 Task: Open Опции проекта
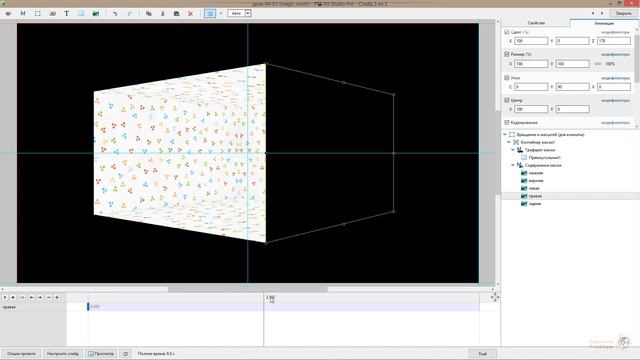coord(21,353)
